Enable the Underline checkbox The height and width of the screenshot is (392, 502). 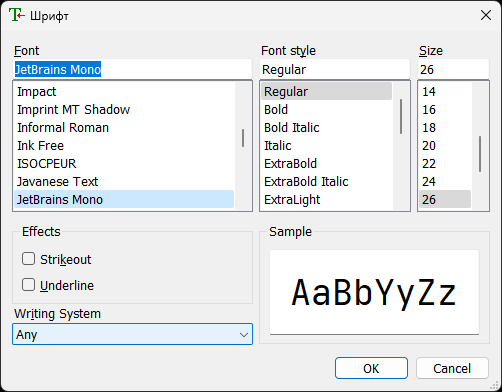click(28, 285)
